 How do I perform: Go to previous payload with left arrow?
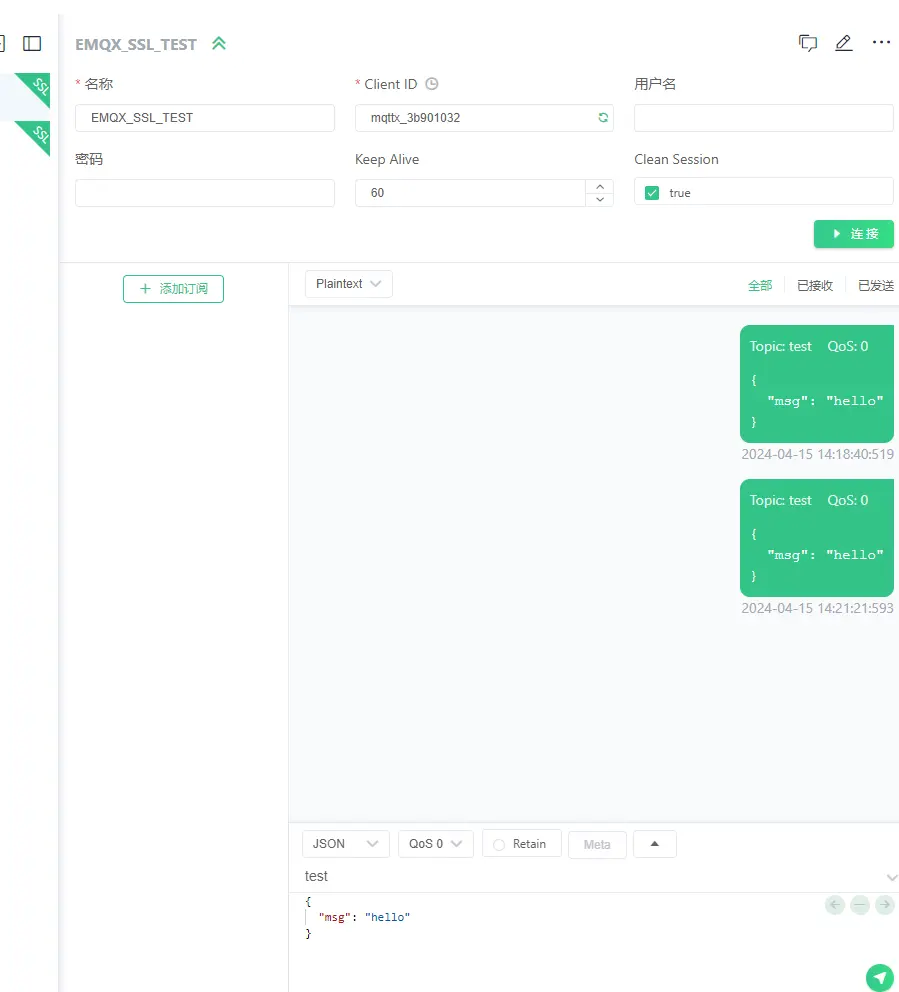coord(835,905)
